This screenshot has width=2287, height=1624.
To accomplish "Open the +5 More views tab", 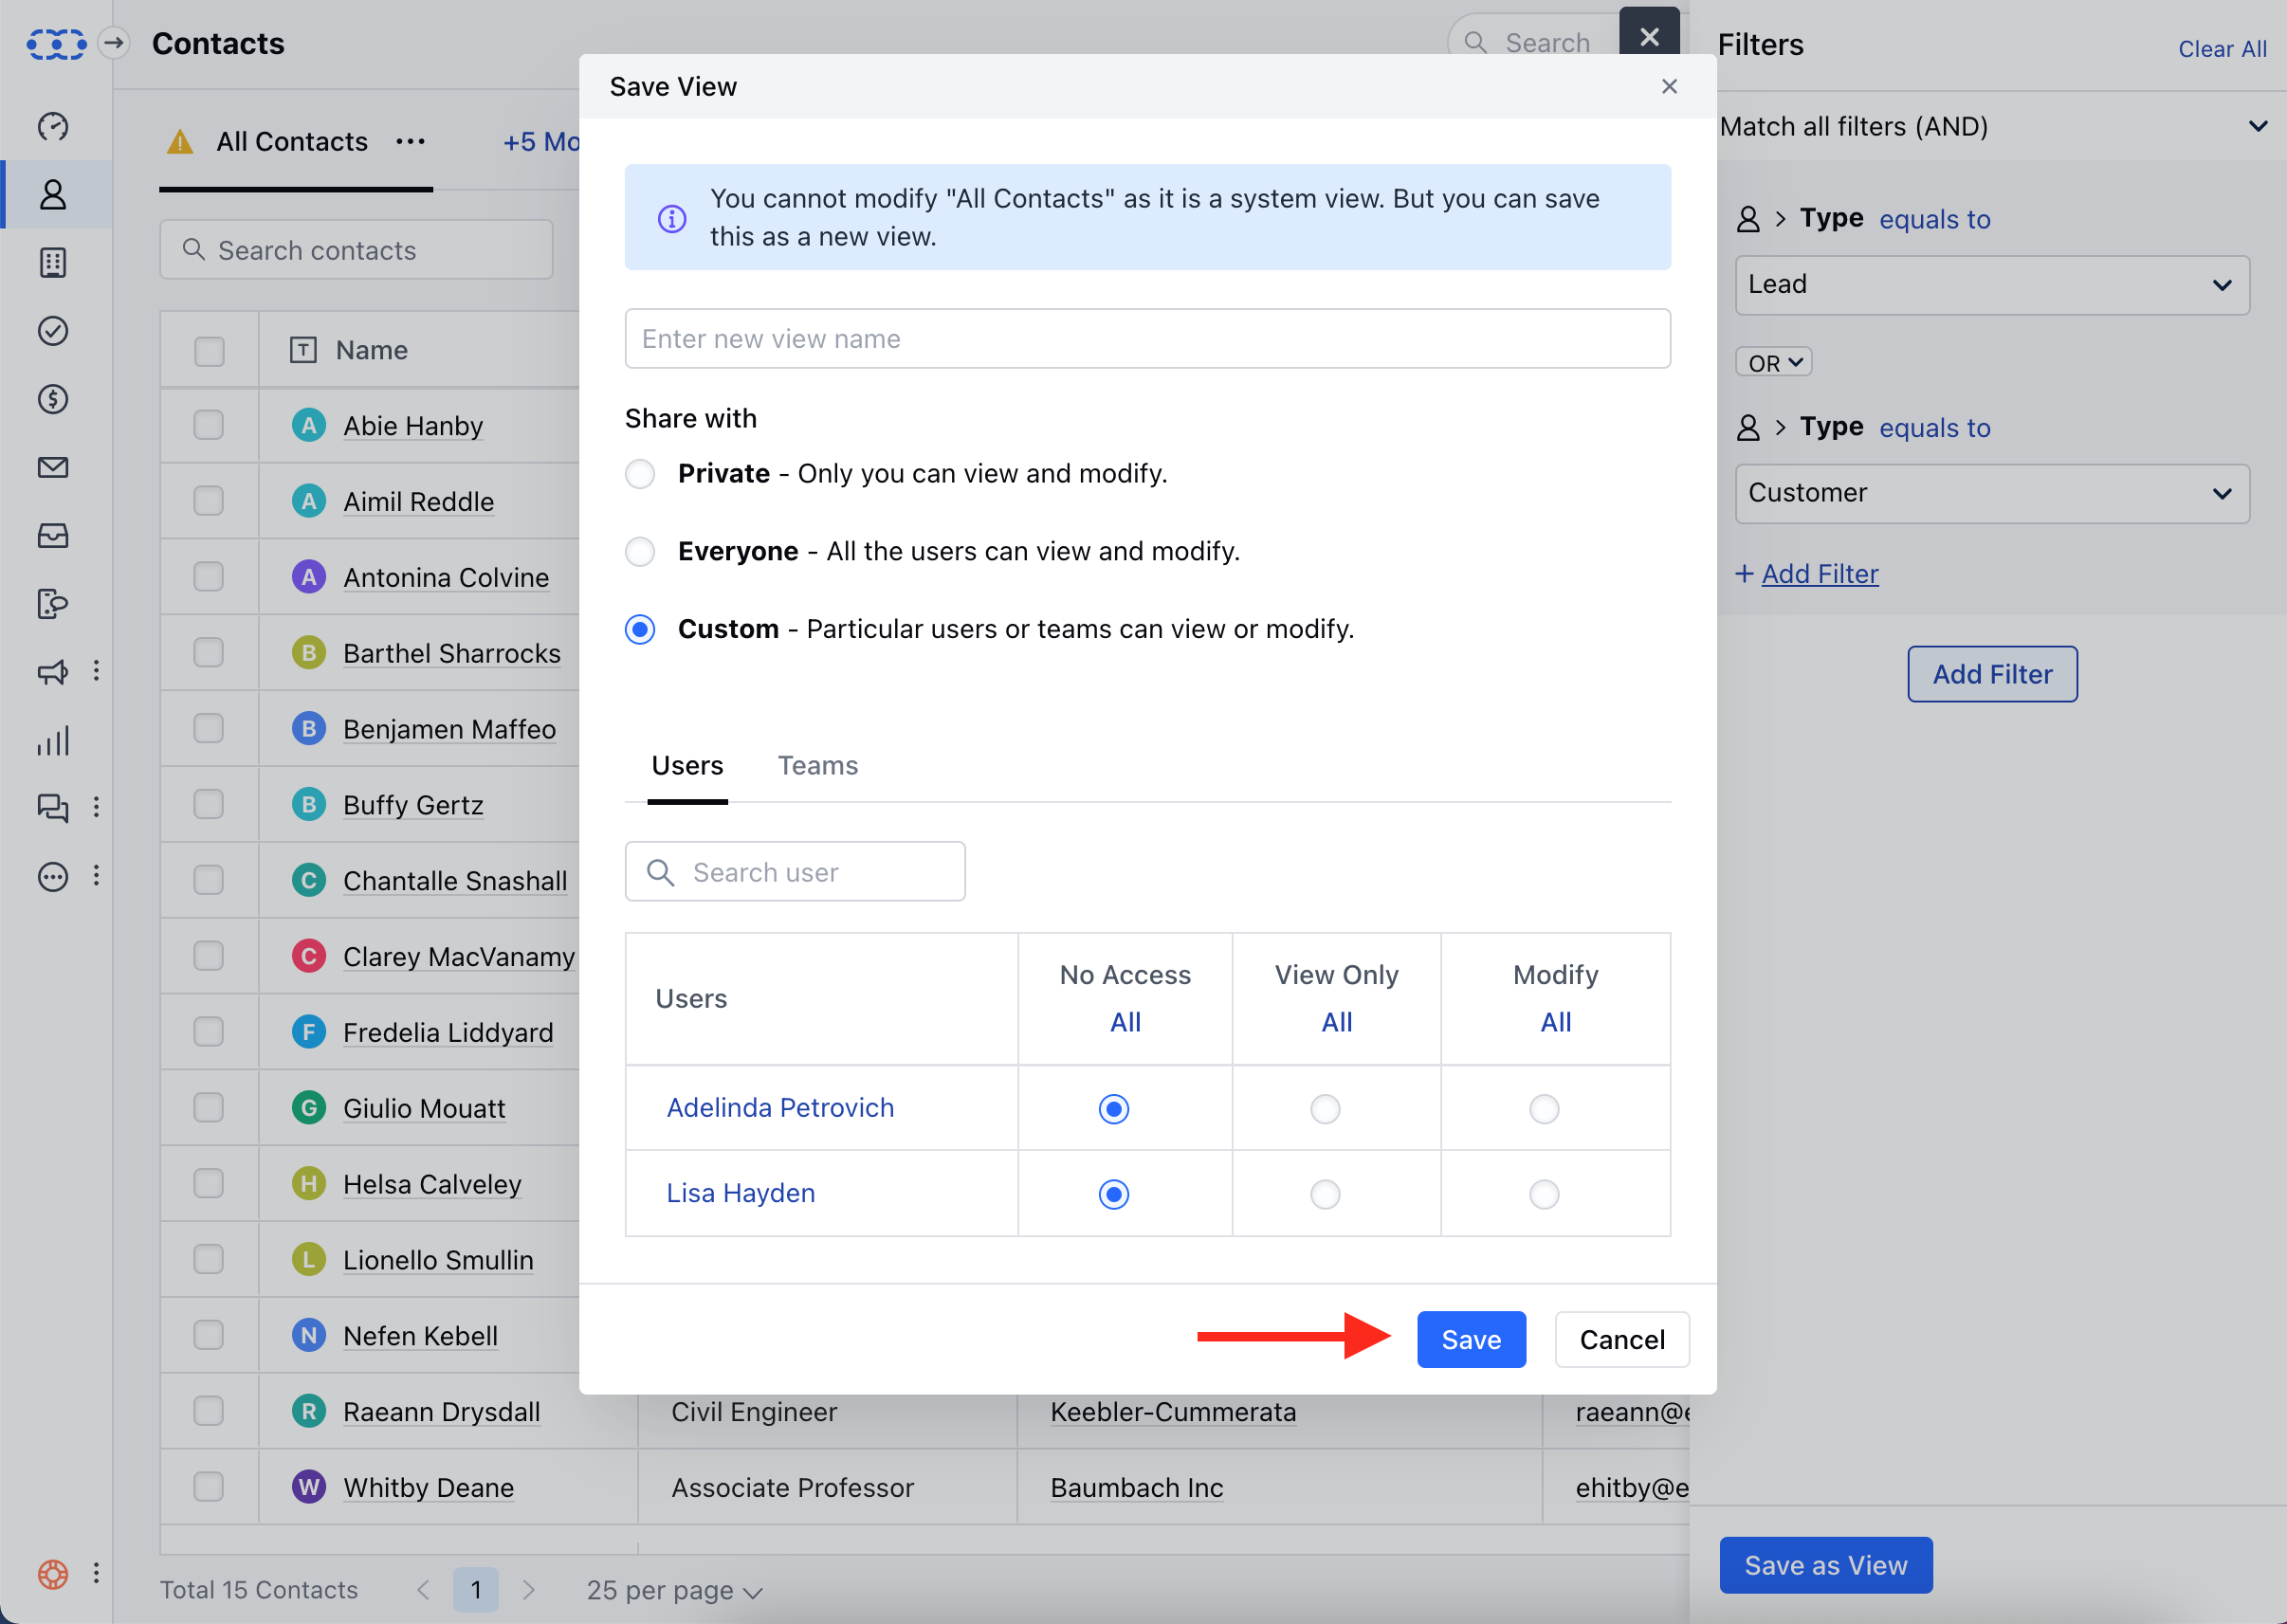I will (x=541, y=142).
